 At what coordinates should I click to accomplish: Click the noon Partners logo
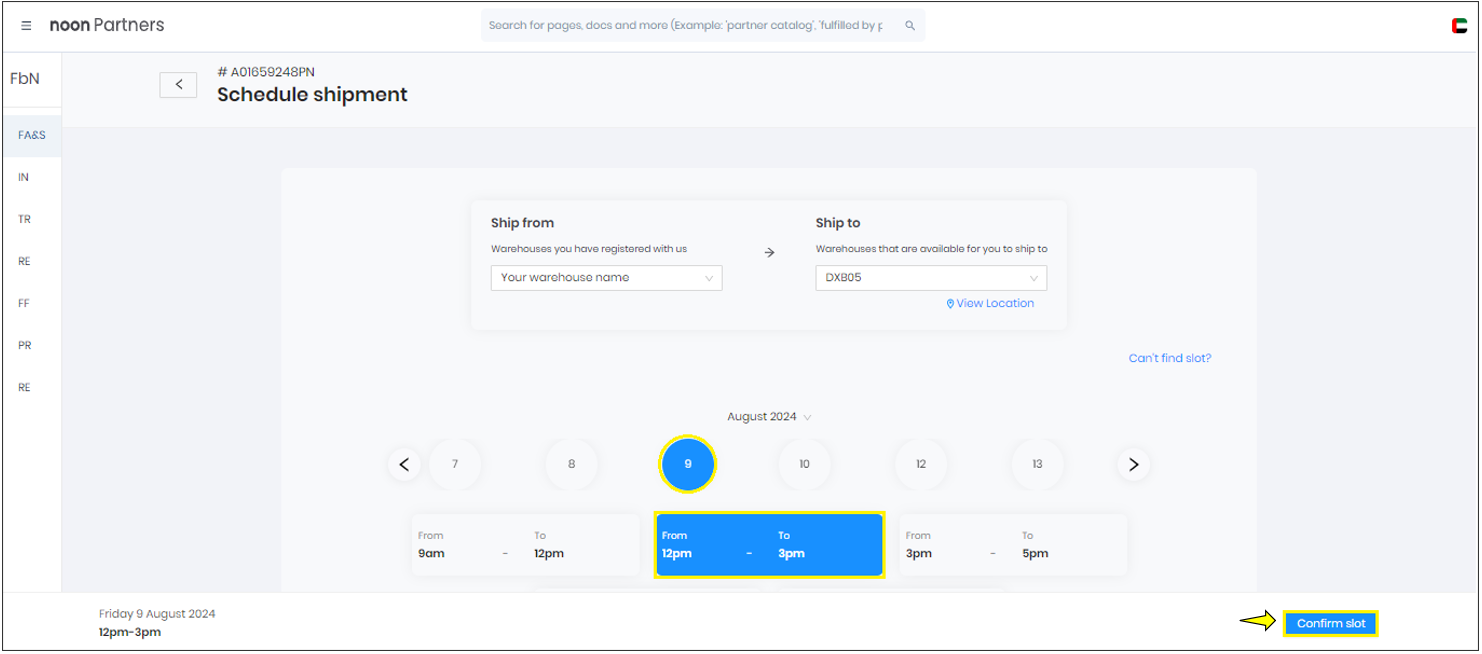click(107, 25)
